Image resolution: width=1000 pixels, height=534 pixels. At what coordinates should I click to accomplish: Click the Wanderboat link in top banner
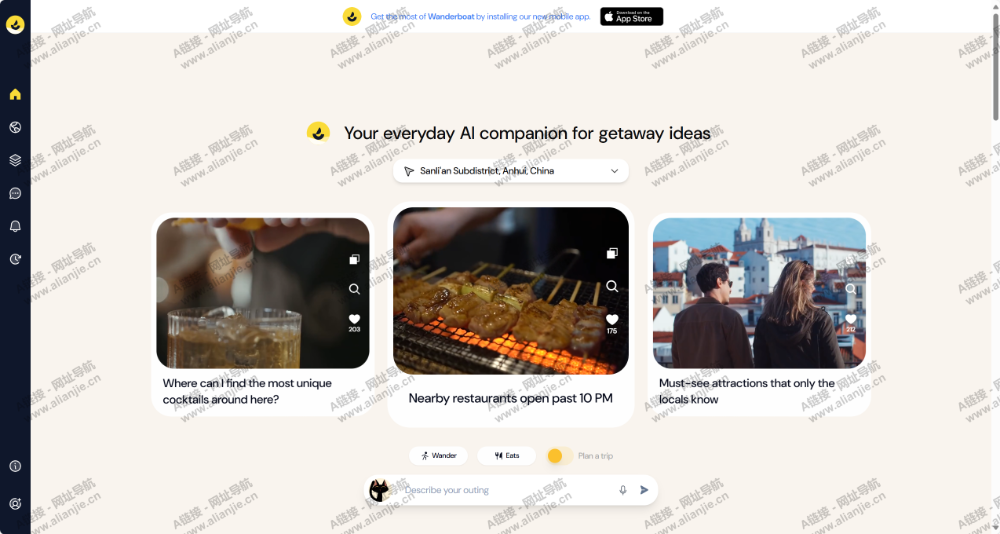point(451,17)
